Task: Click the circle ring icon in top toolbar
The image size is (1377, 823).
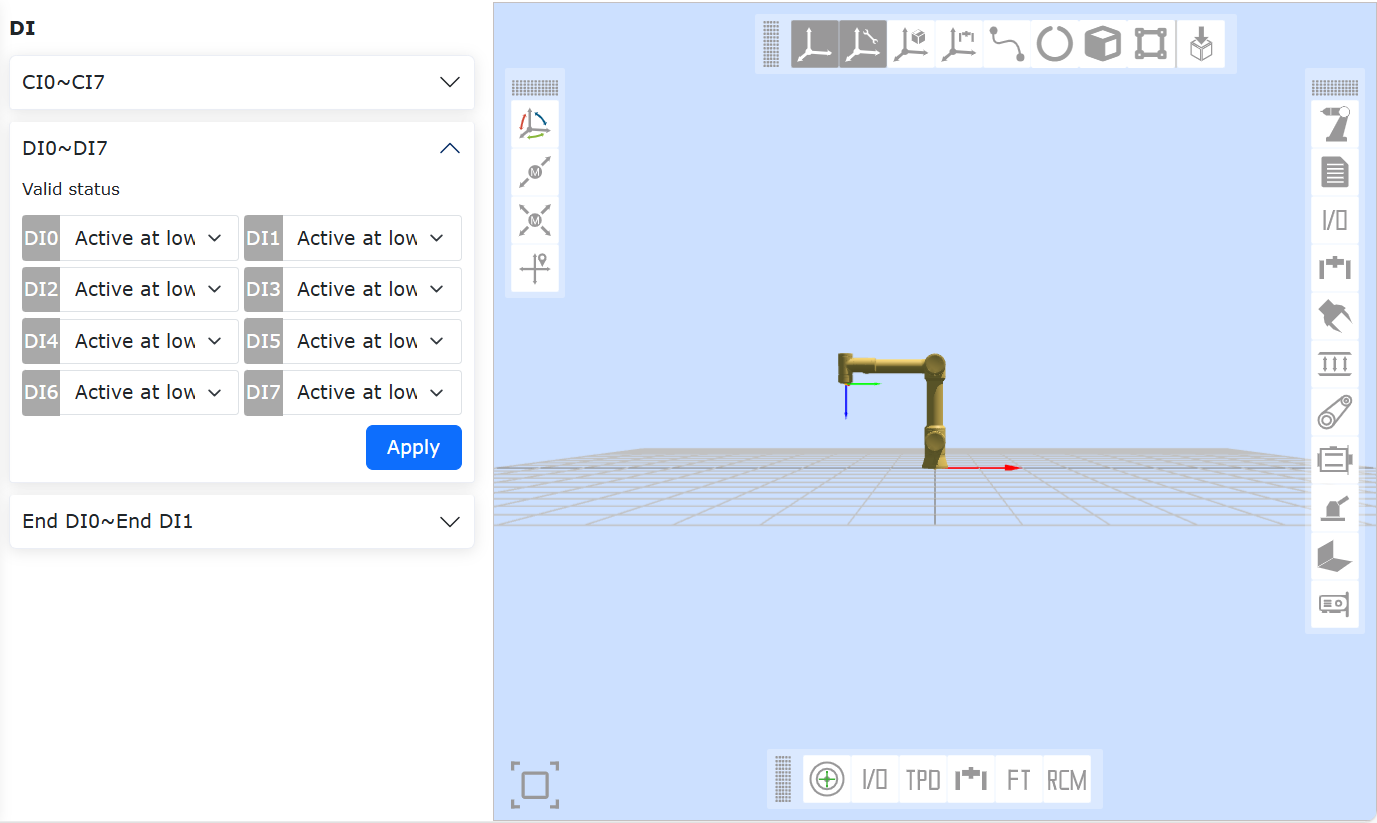Action: (1055, 44)
